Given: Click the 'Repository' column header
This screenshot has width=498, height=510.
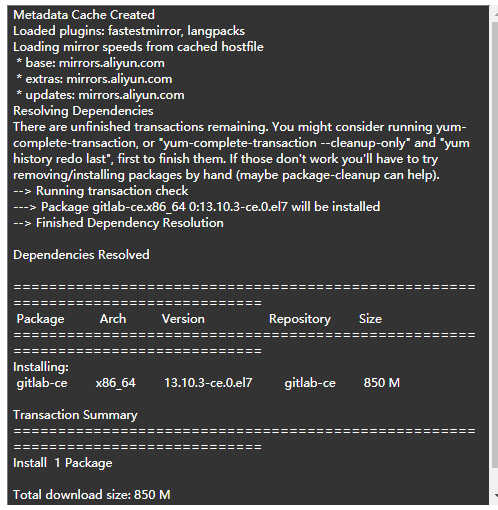Looking at the screenshot, I should pos(300,319).
